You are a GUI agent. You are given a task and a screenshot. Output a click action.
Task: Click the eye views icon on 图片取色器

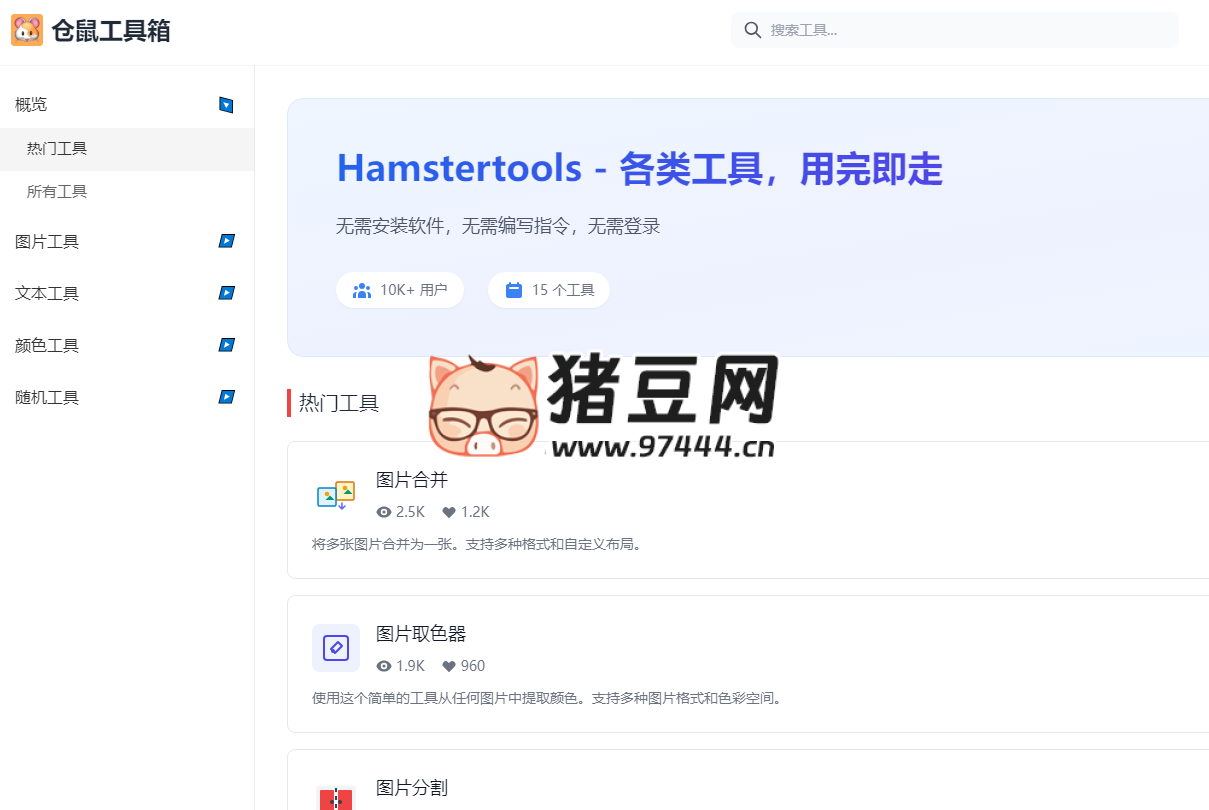383,666
